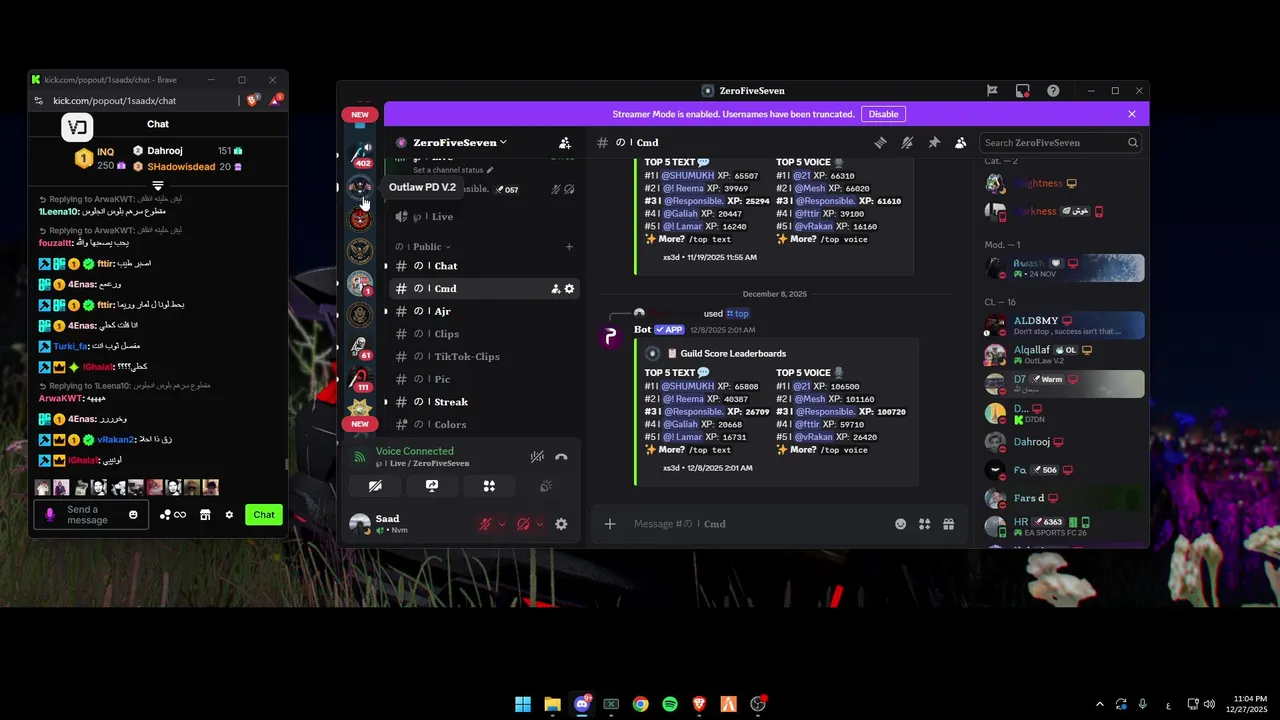Disable Streamer Mode from the purple banner

click(x=883, y=114)
